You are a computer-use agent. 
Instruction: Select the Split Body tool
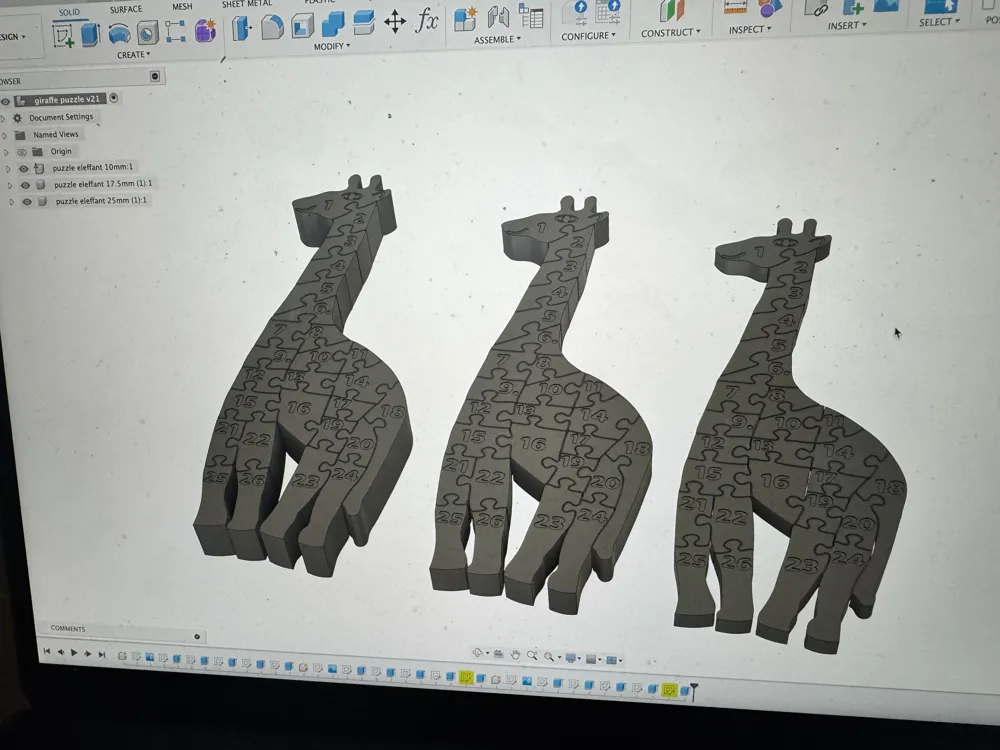(x=364, y=23)
